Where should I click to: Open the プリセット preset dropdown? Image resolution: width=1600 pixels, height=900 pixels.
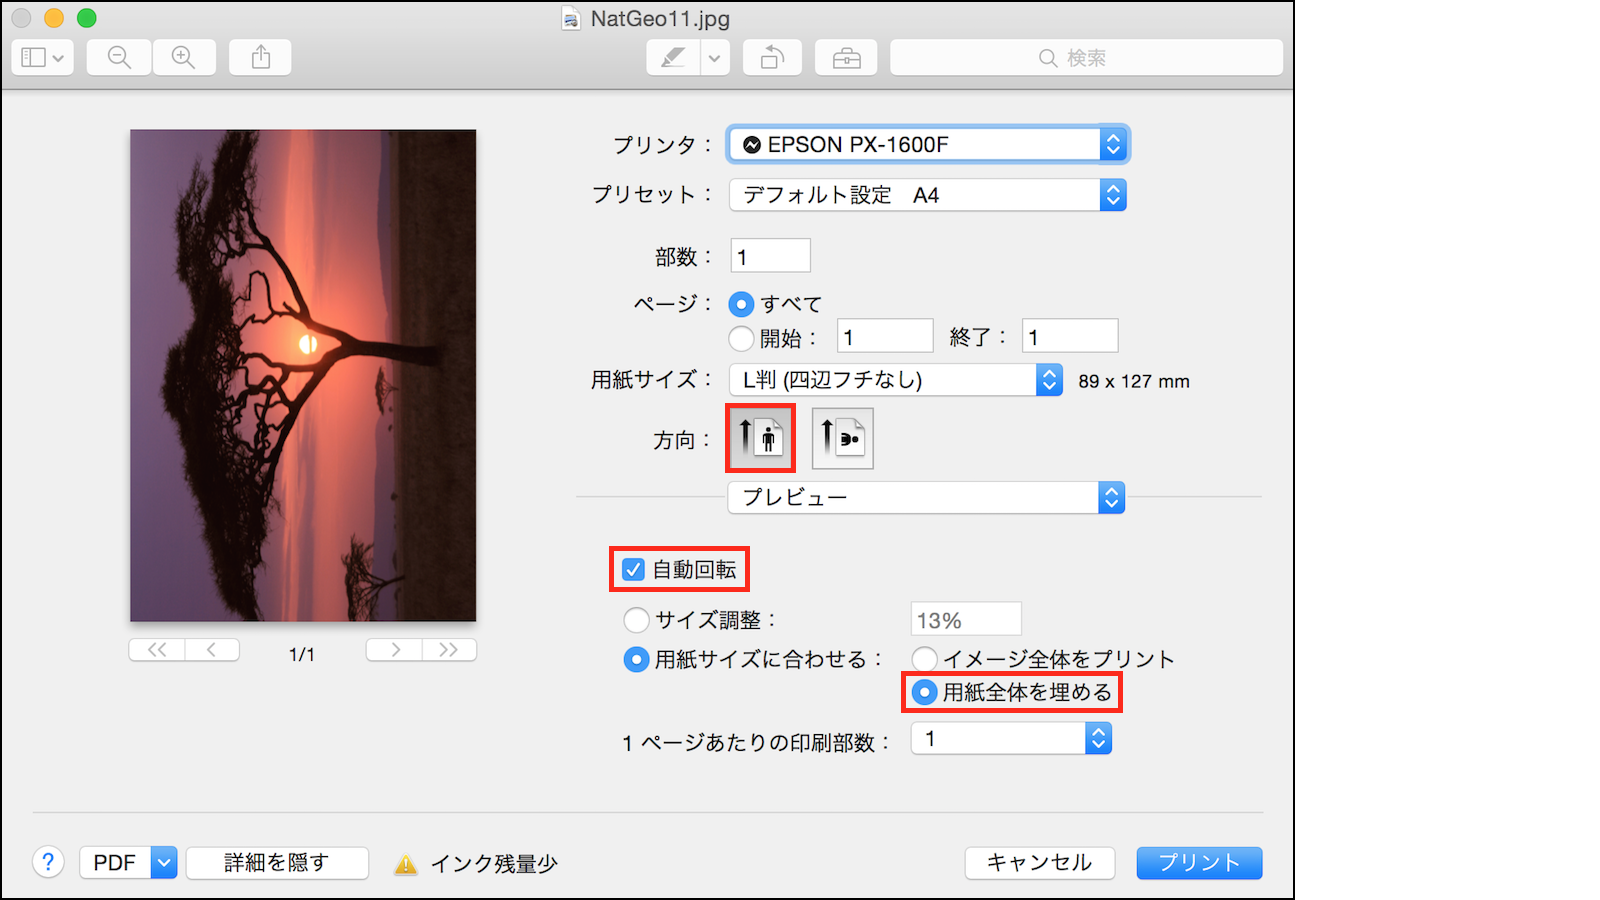928,195
